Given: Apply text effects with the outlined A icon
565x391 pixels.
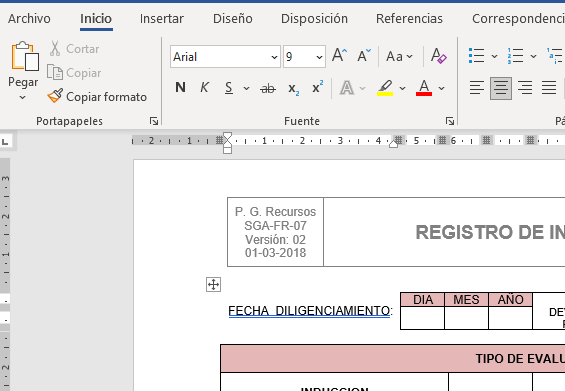Looking at the screenshot, I should [347, 88].
